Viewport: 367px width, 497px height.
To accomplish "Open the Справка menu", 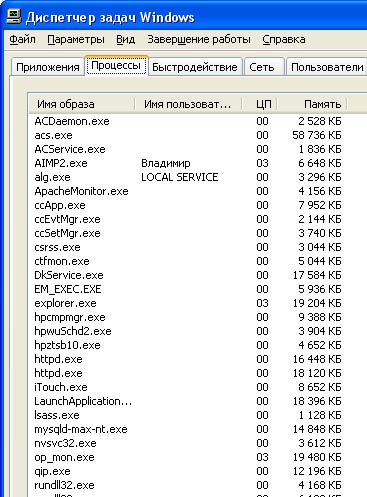I will pyautogui.click(x=284, y=39).
